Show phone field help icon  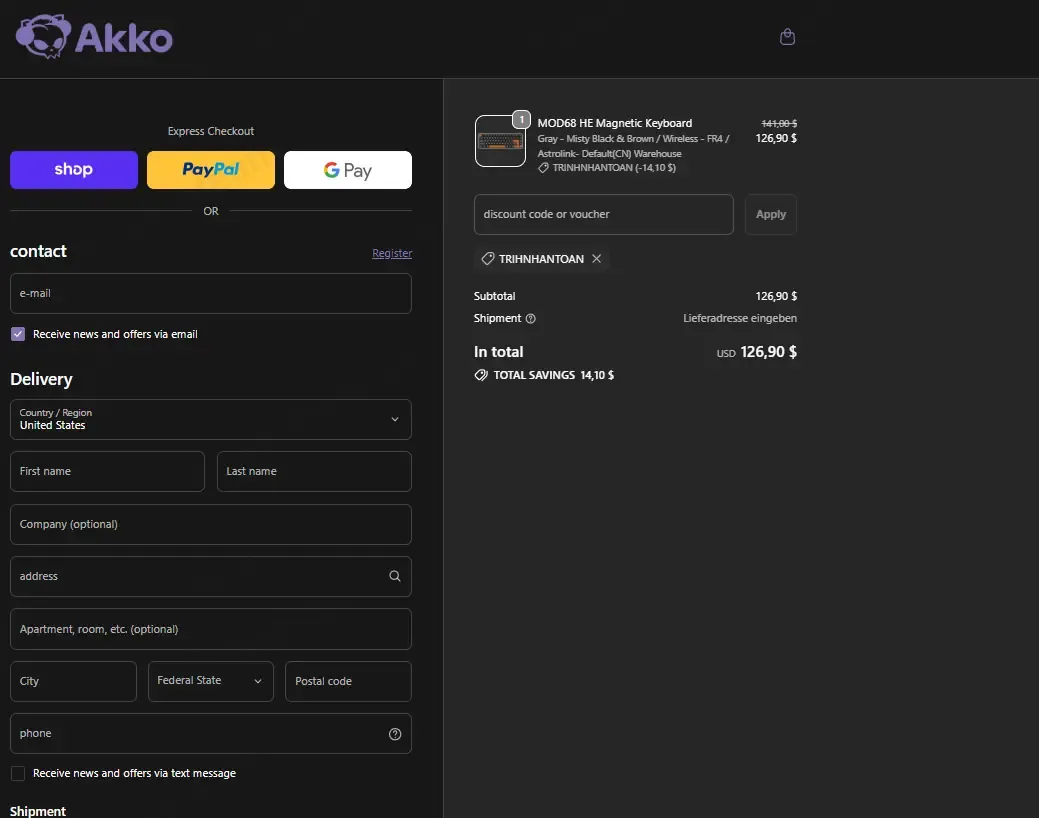(x=394, y=734)
